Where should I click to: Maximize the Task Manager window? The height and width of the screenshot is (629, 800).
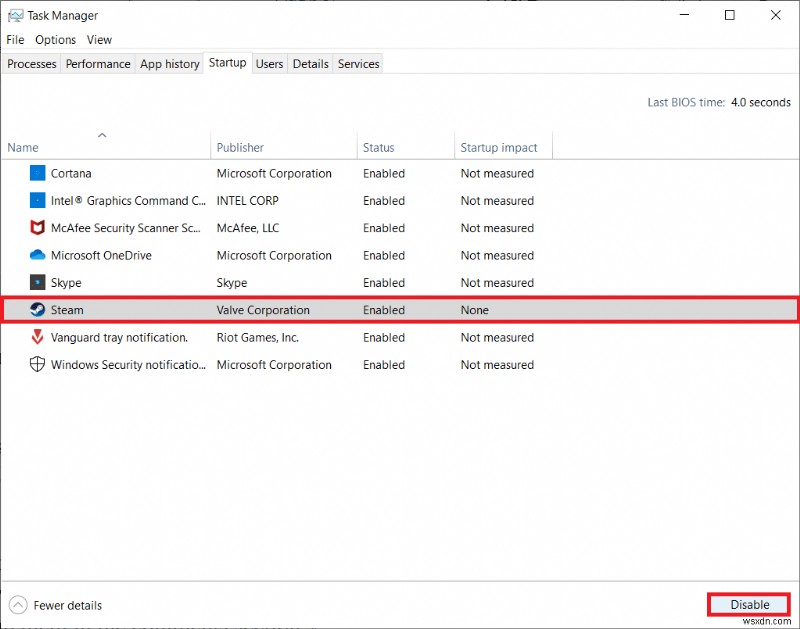(730, 15)
